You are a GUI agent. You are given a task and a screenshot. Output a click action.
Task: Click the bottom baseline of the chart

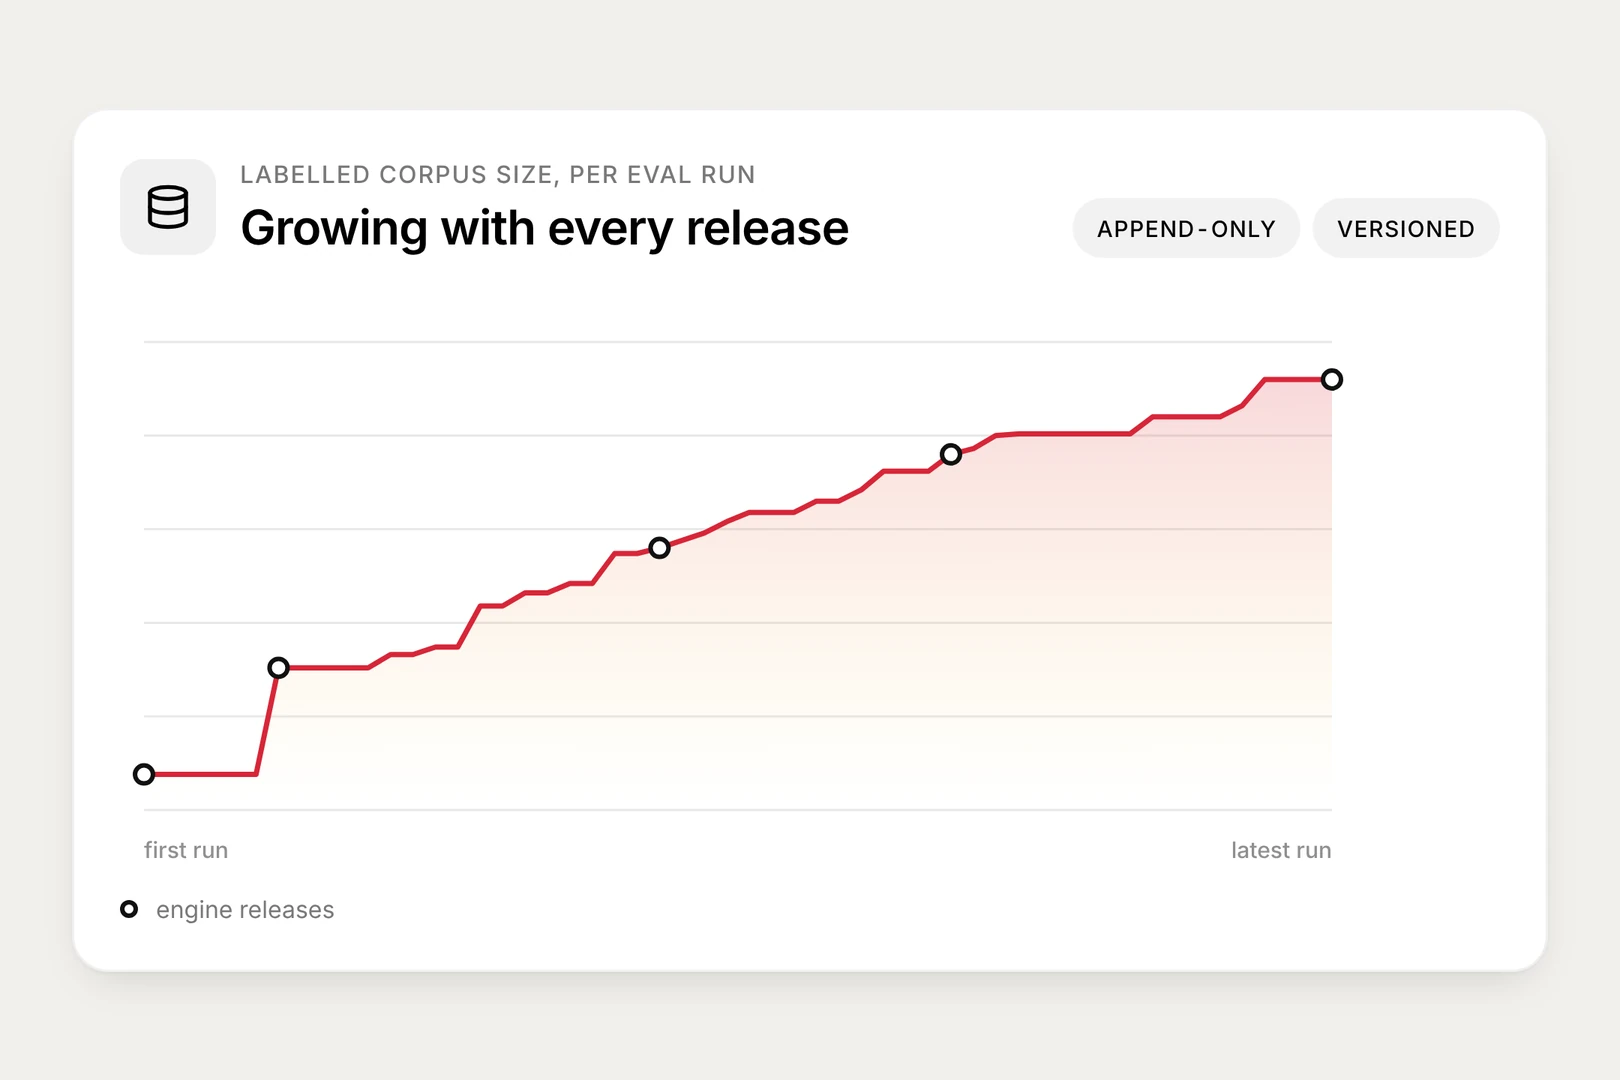(x=738, y=810)
